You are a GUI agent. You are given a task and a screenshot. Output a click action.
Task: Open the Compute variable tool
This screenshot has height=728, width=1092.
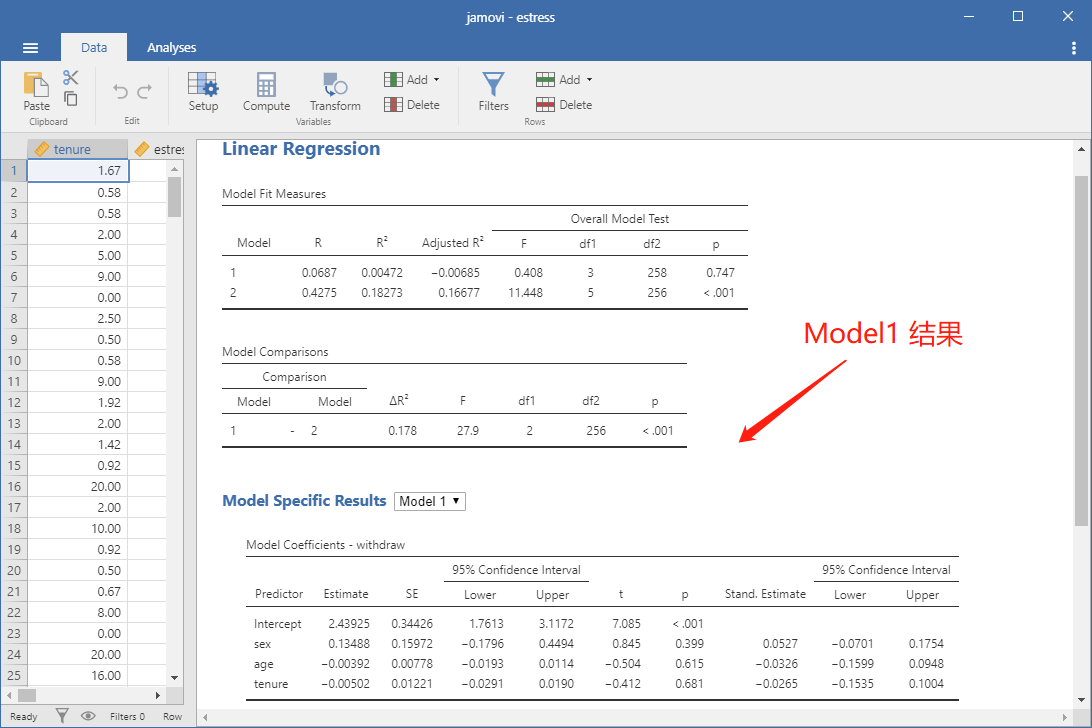[x=266, y=91]
